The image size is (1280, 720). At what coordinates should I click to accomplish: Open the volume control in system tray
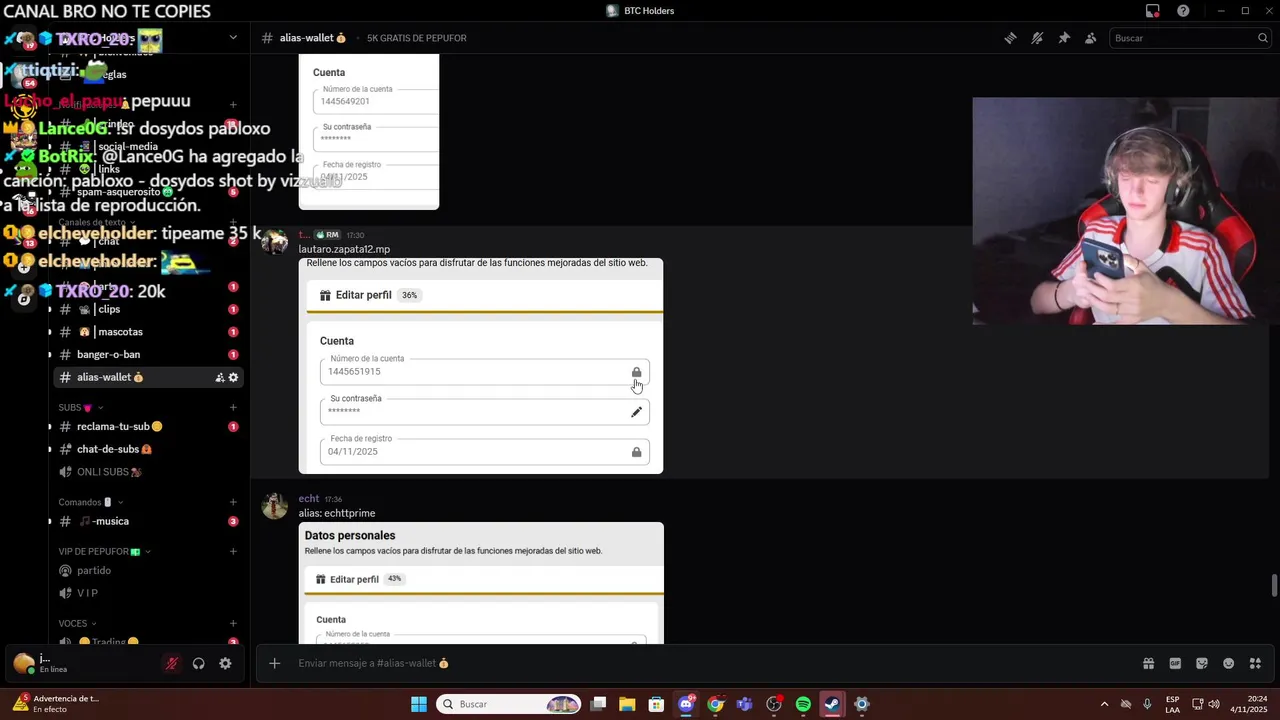click(1216, 704)
